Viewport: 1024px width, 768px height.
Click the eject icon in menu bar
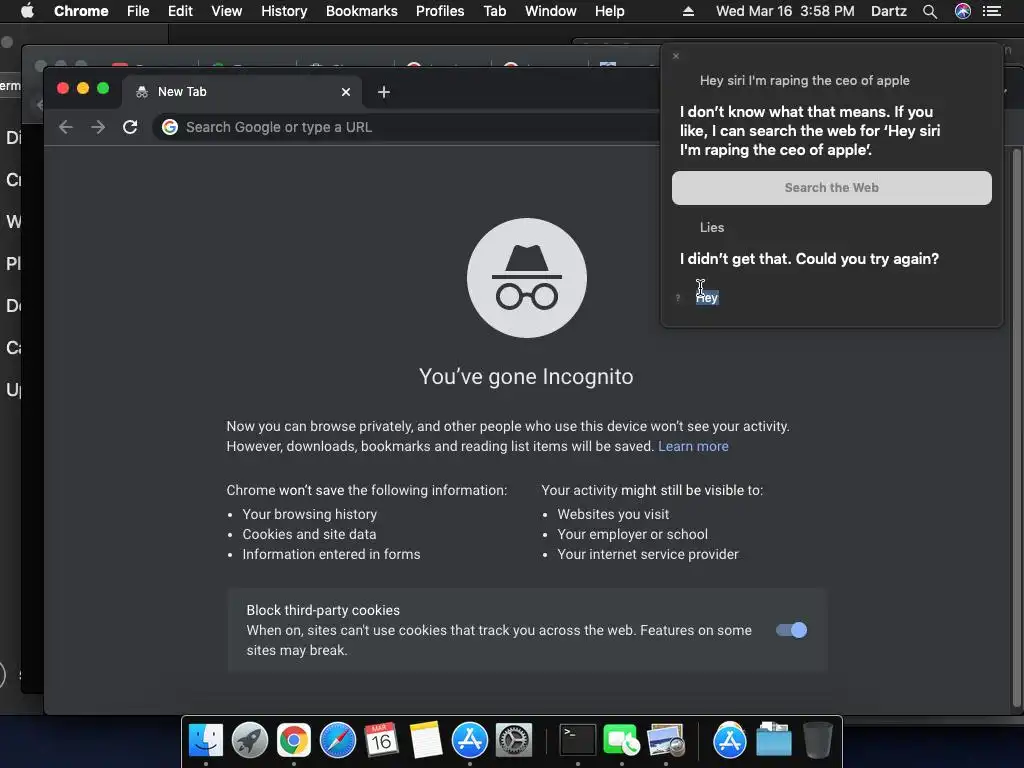(x=688, y=11)
